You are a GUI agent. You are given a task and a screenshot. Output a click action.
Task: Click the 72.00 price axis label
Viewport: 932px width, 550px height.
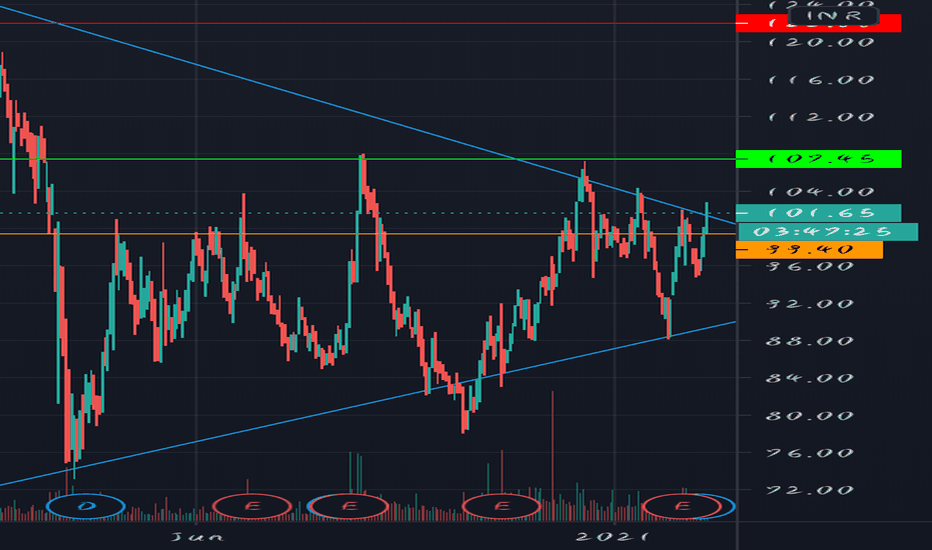(x=811, y=490)
